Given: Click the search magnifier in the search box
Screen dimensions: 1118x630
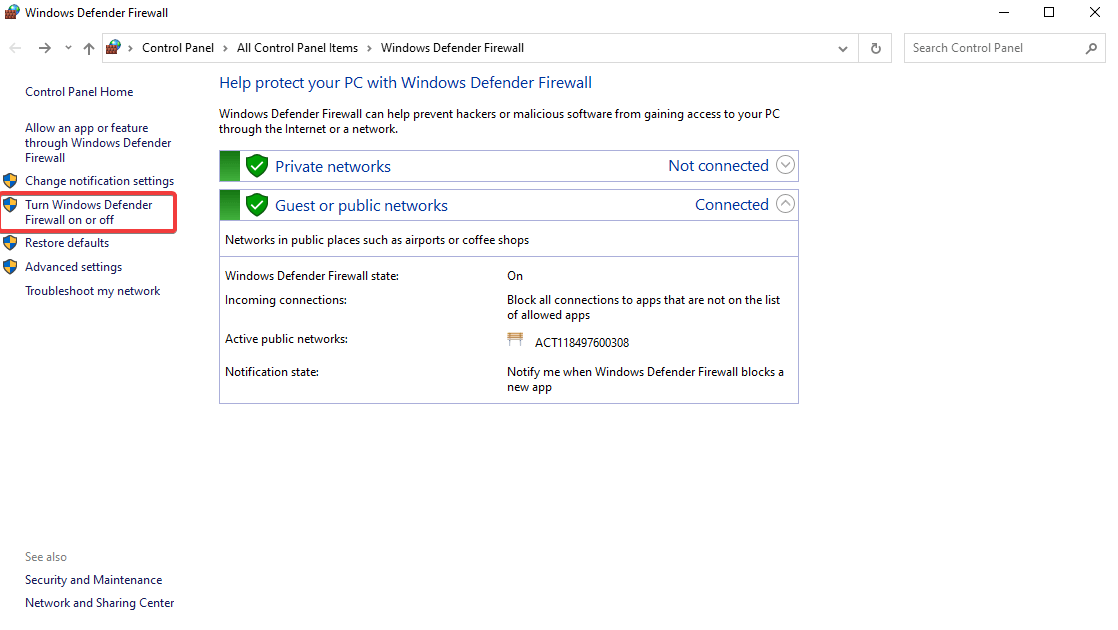Looking at the screenshot, I should point(1091,47).
